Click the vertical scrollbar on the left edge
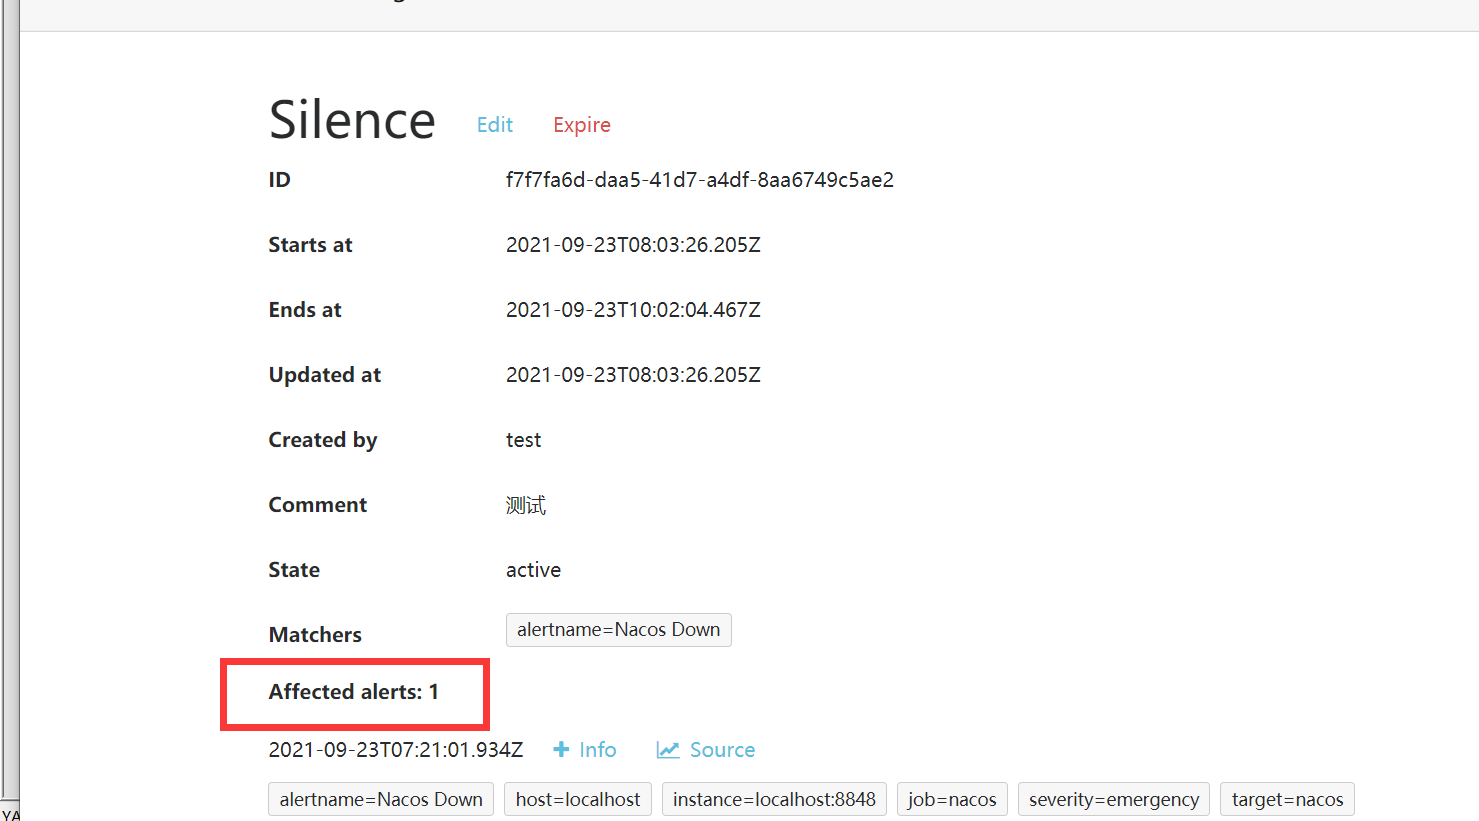This screenshot has height=821, width=1479. [10, 400]
